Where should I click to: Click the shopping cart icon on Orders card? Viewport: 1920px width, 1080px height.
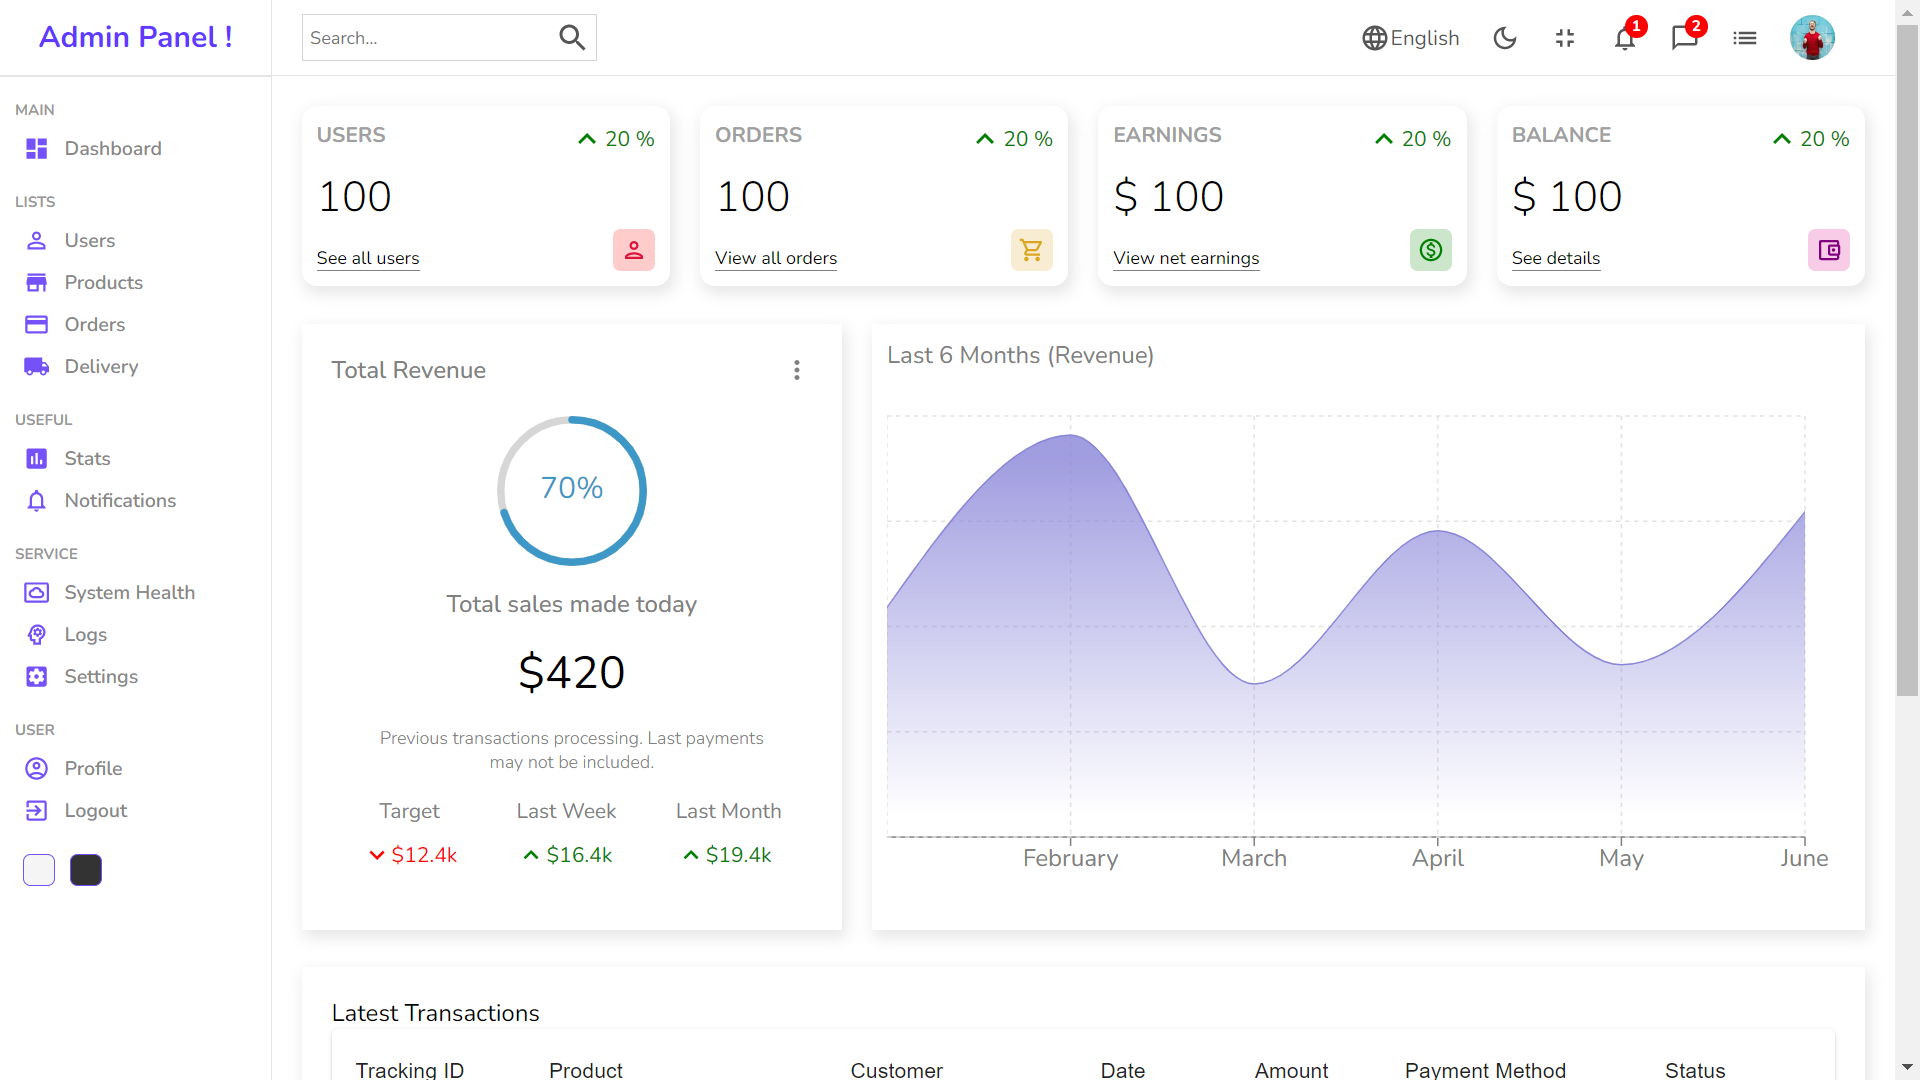click(1031, 249)
